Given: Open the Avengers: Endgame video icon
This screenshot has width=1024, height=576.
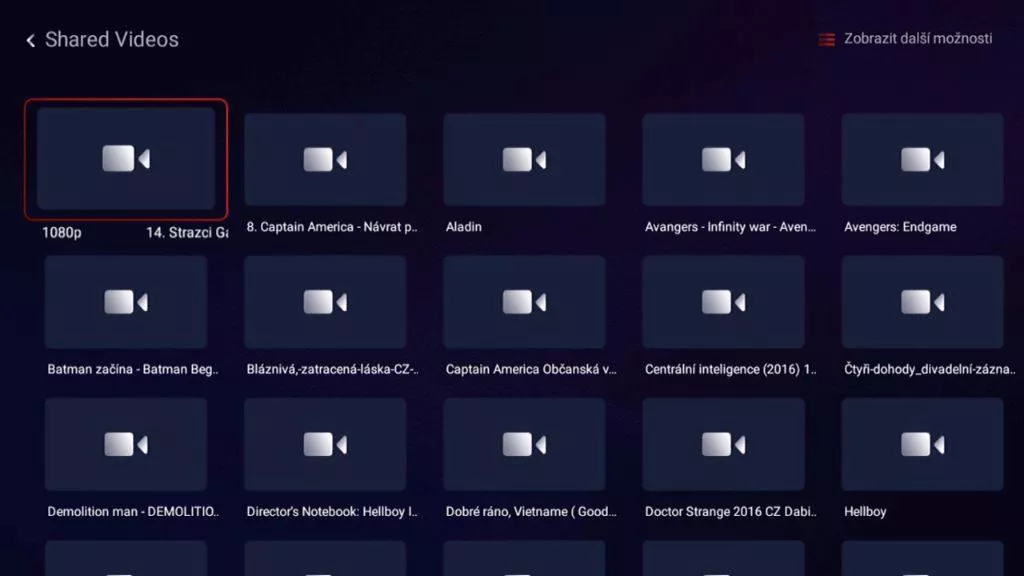Looking at the screenshot, I should click(922, 159).
